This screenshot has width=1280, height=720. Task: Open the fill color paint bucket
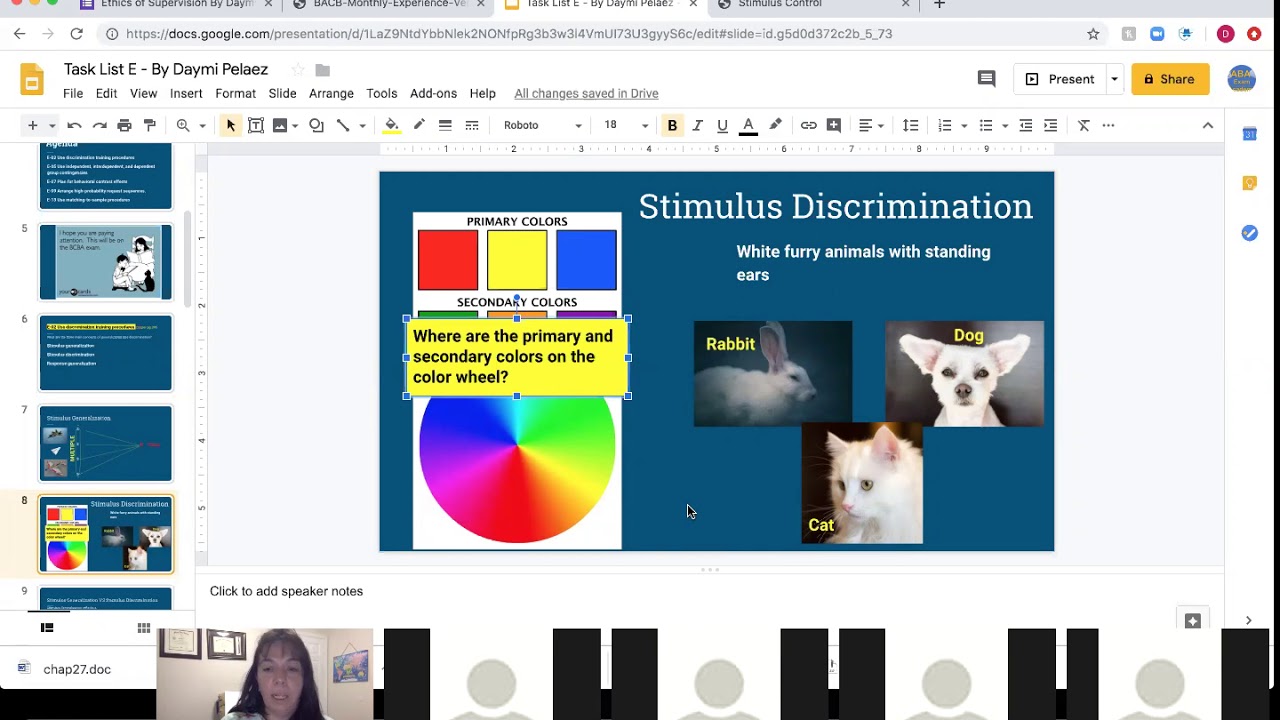(x=392, y=125)
